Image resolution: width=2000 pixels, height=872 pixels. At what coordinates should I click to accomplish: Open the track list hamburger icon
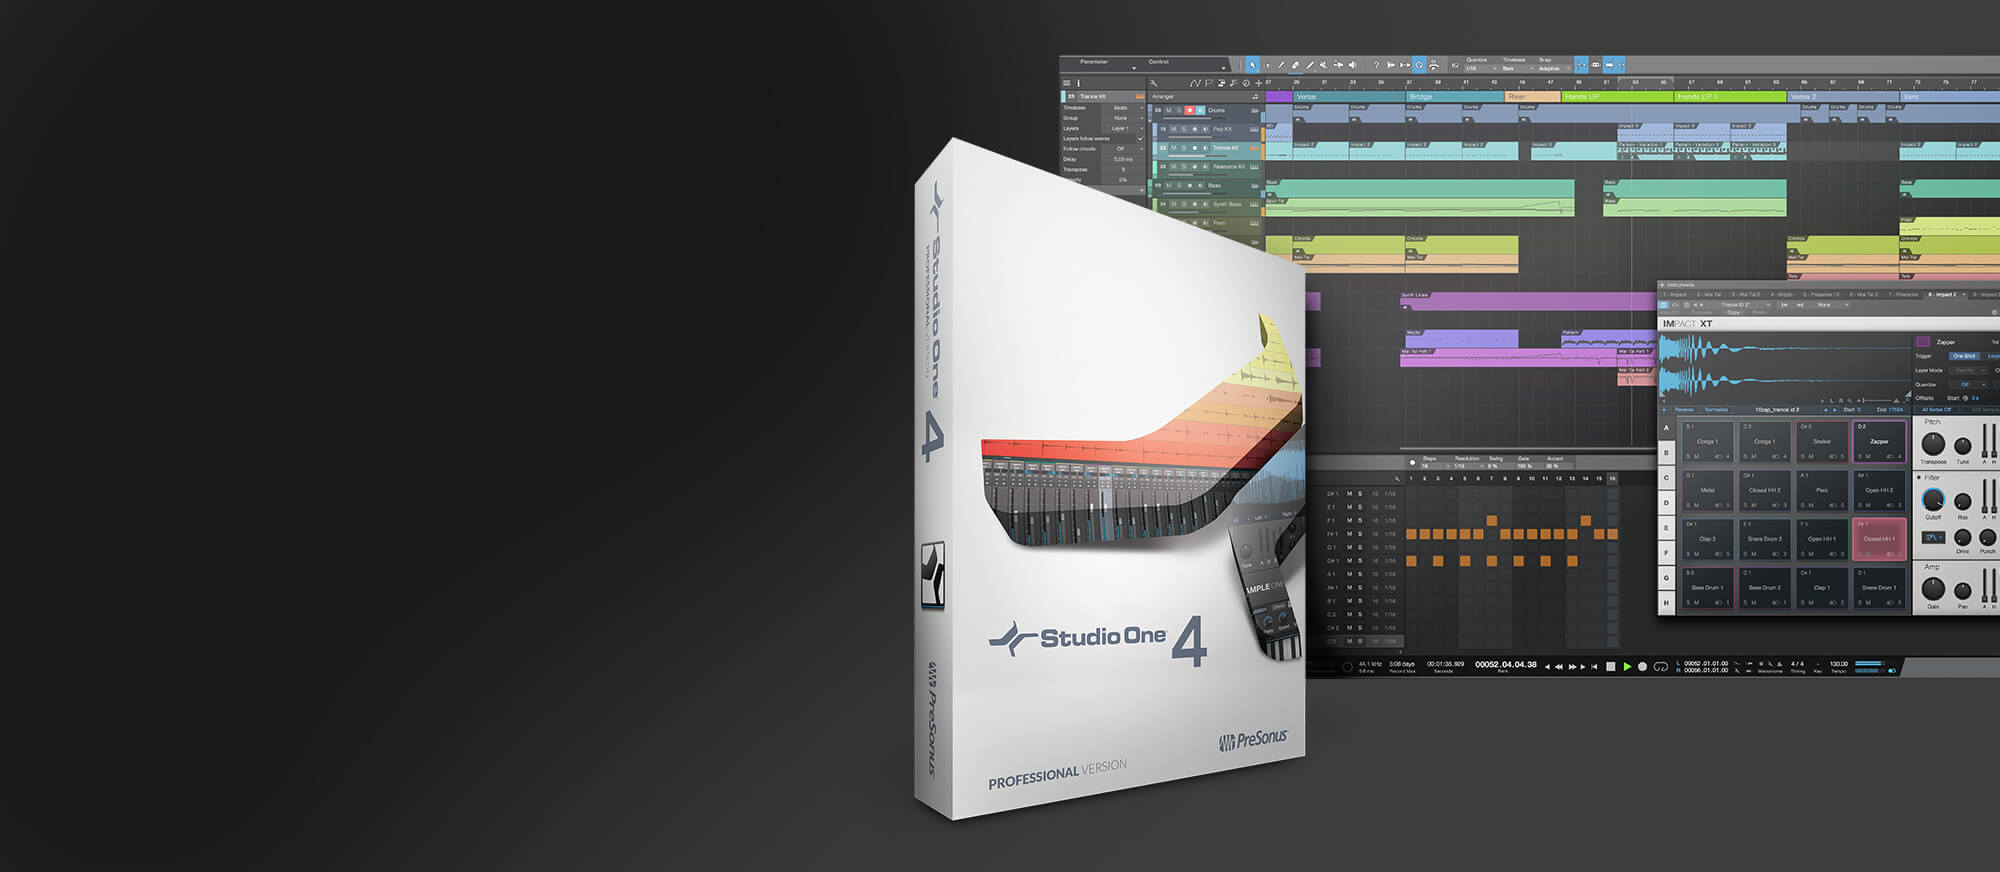1066,83
